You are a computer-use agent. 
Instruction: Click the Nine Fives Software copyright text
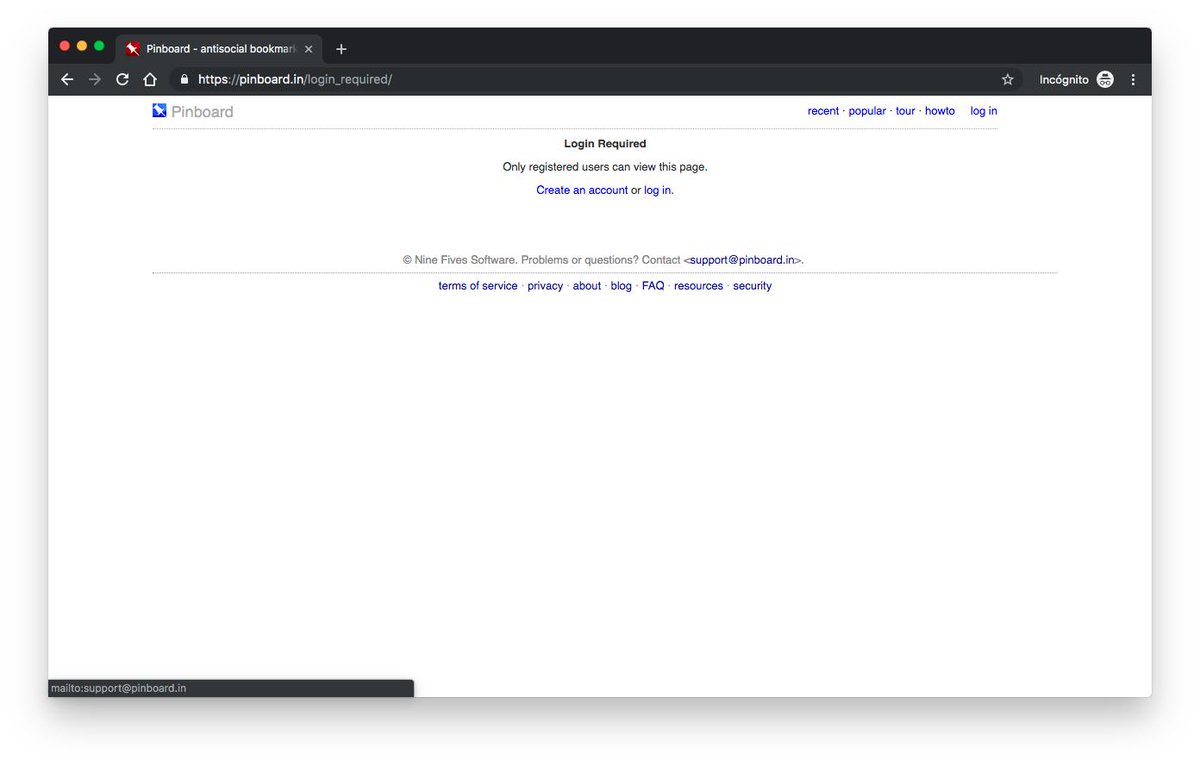tap(460, 260)
